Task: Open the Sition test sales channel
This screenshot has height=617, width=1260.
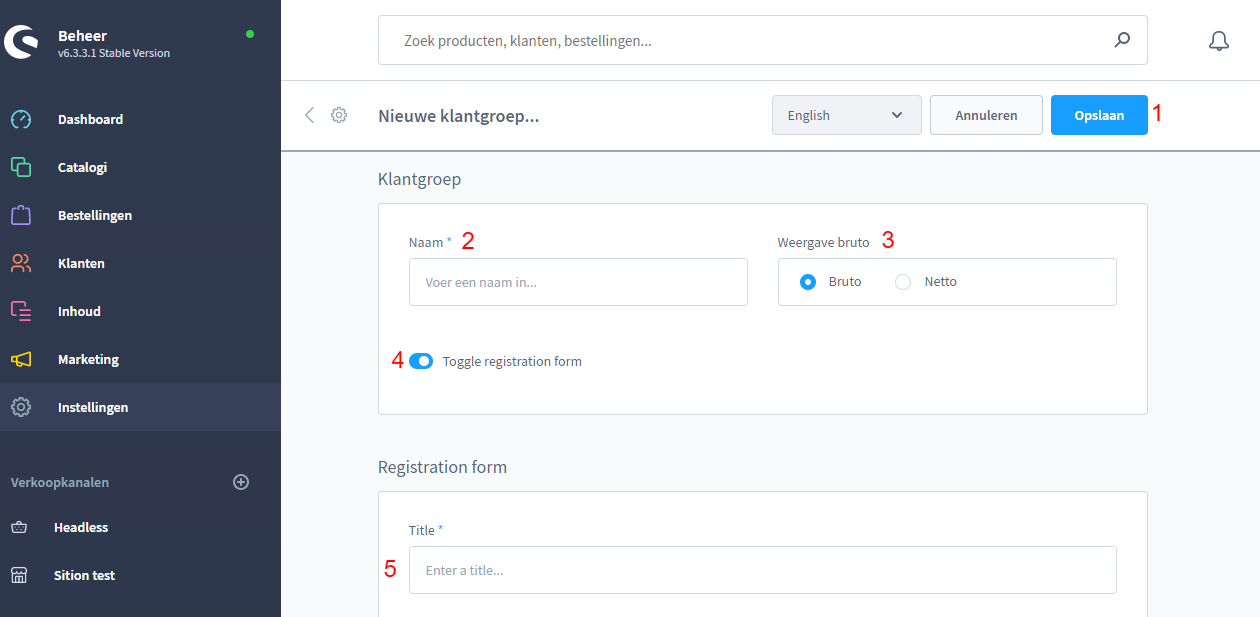Action: tap(84, 575)
